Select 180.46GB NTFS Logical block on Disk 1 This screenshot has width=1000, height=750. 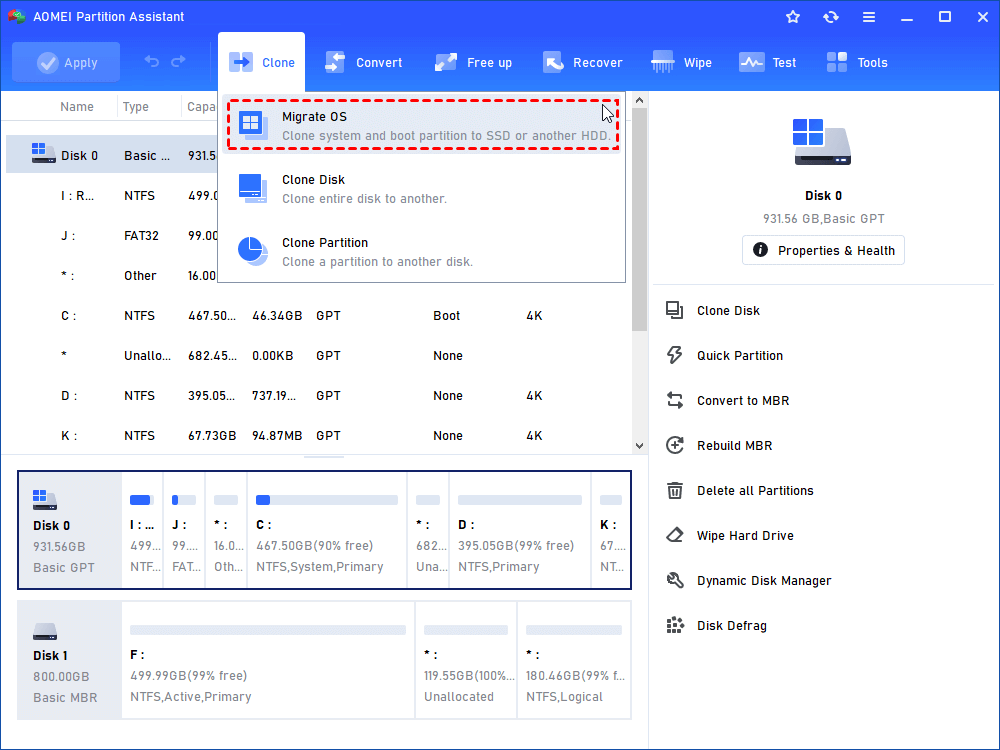tap(574, 660)
